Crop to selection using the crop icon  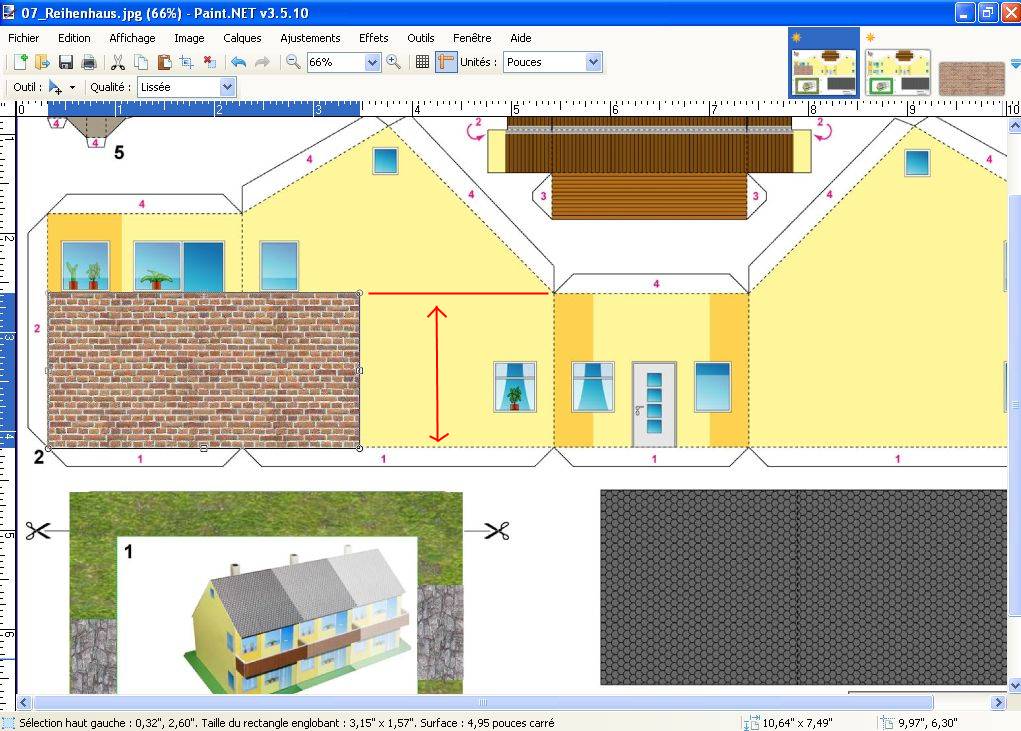point(186,62)
